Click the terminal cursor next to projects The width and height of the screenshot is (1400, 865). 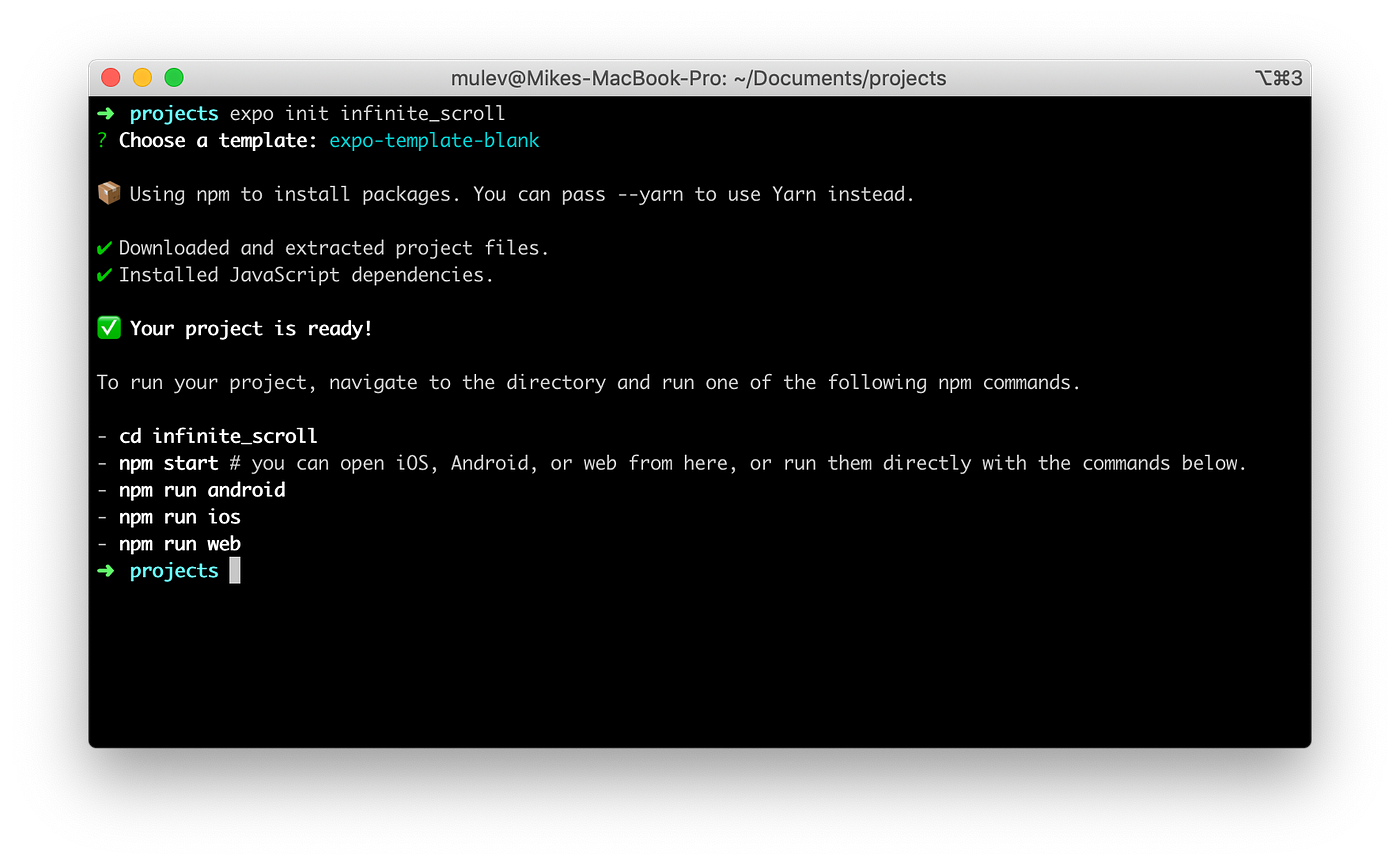tap(236, 570)
